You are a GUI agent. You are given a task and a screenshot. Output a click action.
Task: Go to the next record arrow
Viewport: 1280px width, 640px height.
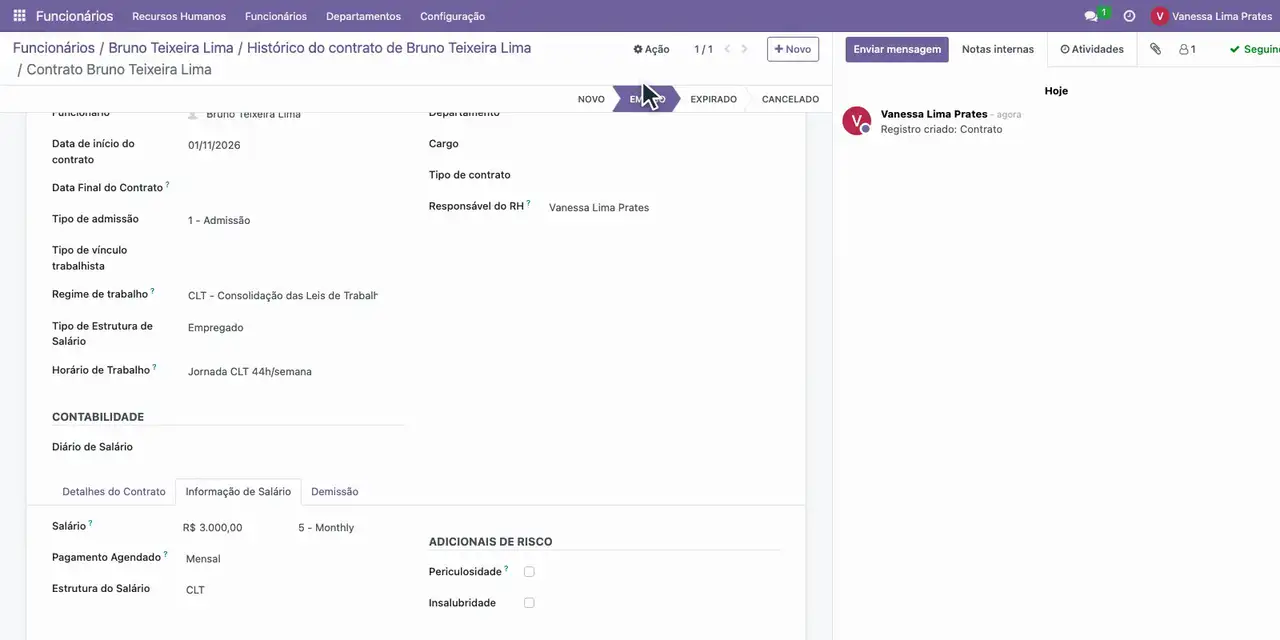pyautogui.click(x=744, y=49)
